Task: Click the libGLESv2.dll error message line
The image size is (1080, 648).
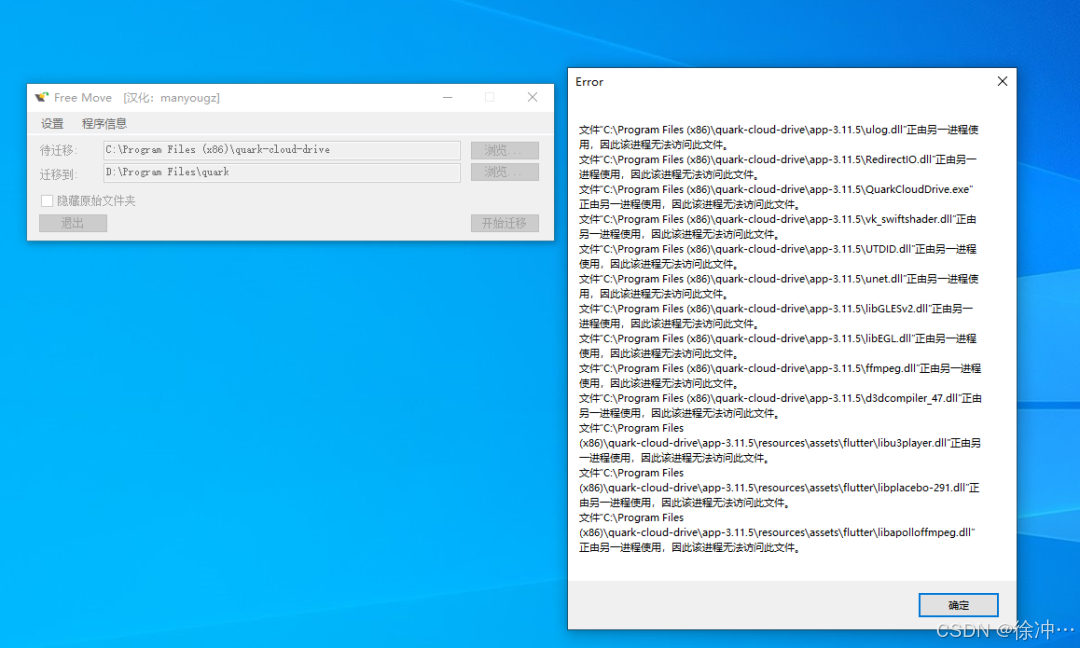Action: 776,316
